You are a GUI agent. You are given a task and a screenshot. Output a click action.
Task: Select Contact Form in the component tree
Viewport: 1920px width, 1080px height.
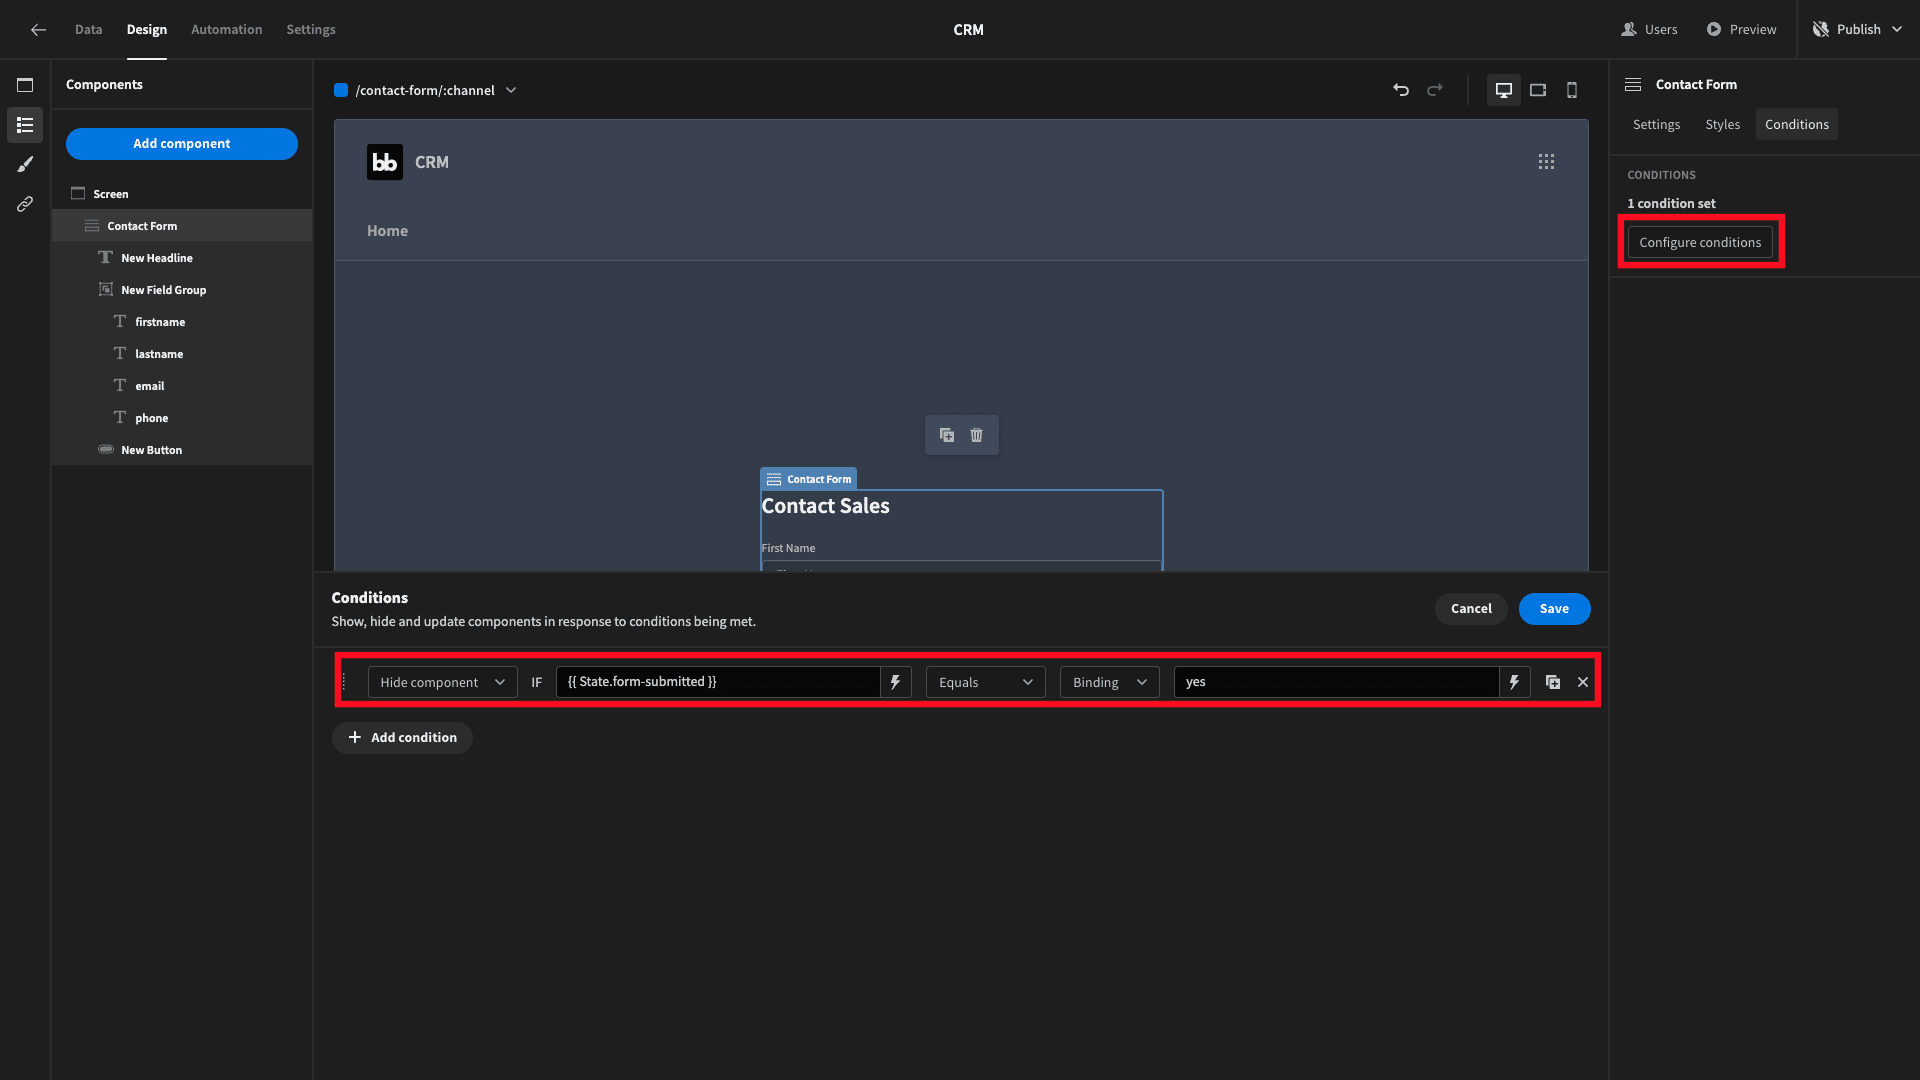coord(182,226)
